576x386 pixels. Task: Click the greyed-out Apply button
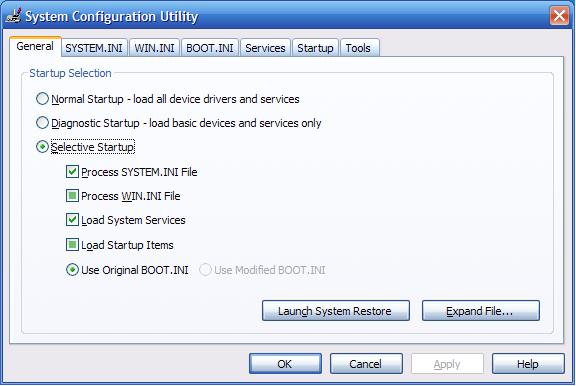pyautogui.click(x=447, y=364)
